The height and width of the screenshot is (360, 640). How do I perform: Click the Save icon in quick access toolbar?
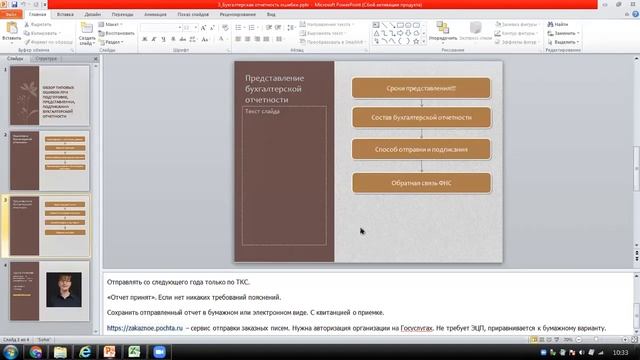14,4
